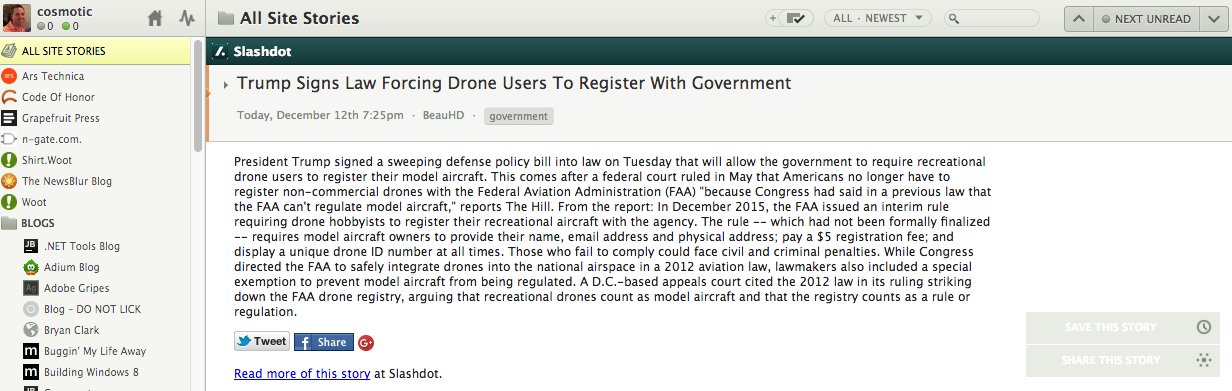This screenshot has width=1232, height=391.
Task: Go to previous story with up chevron
Action: click(1078, 18)
